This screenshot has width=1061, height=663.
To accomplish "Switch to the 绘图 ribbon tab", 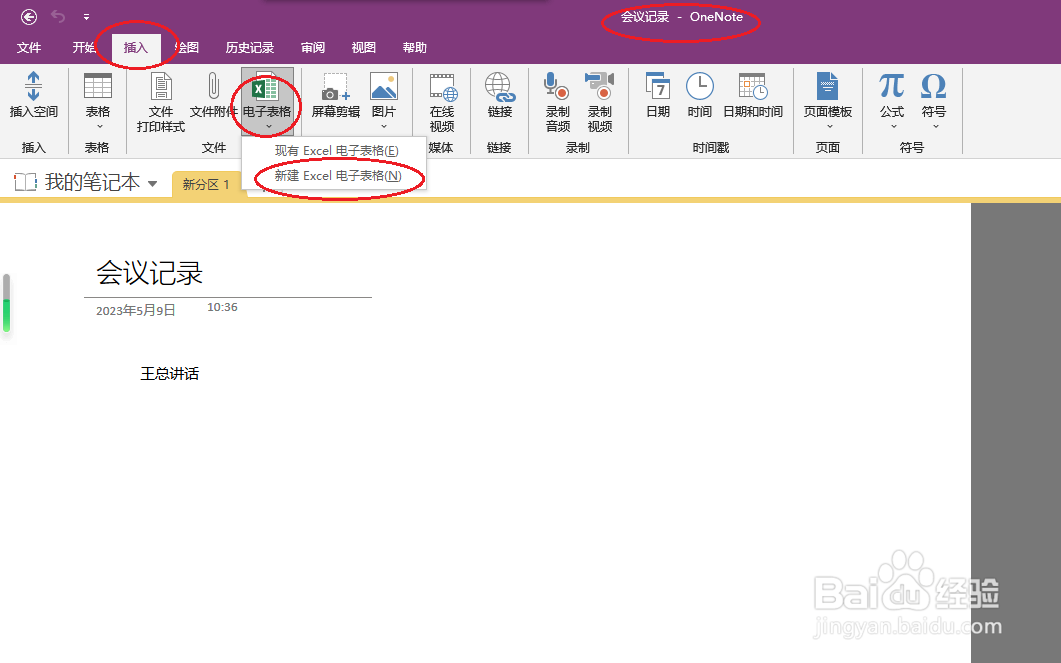I will pyautogui.click(x=187, y=47).
